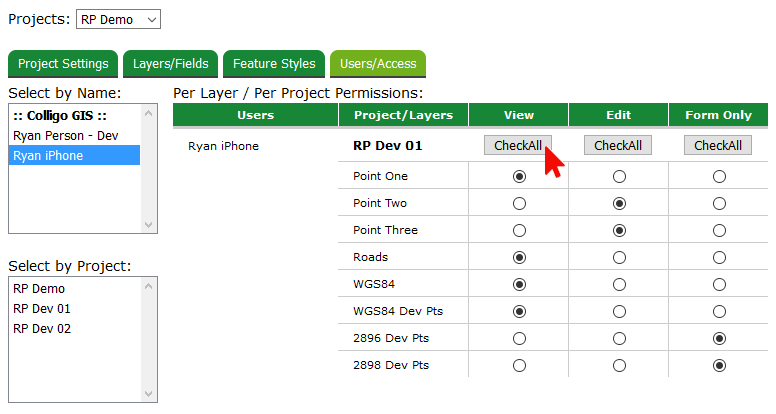The height and width of the screenshot is (414, 776).
Task: Select Edit for 2898 Dev Pts
Action: coord(619,366)
